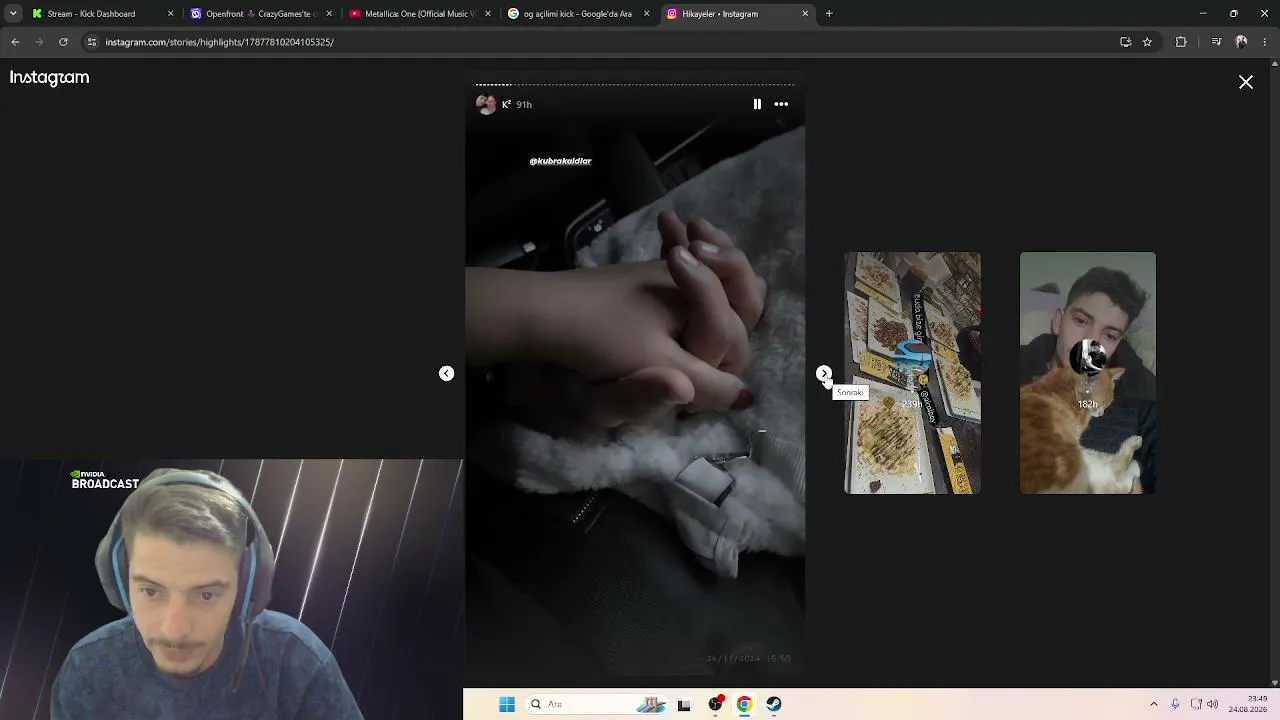Close the Hikayeler Instagram tab
This screenshot has width=1280, height=720.
805,14
